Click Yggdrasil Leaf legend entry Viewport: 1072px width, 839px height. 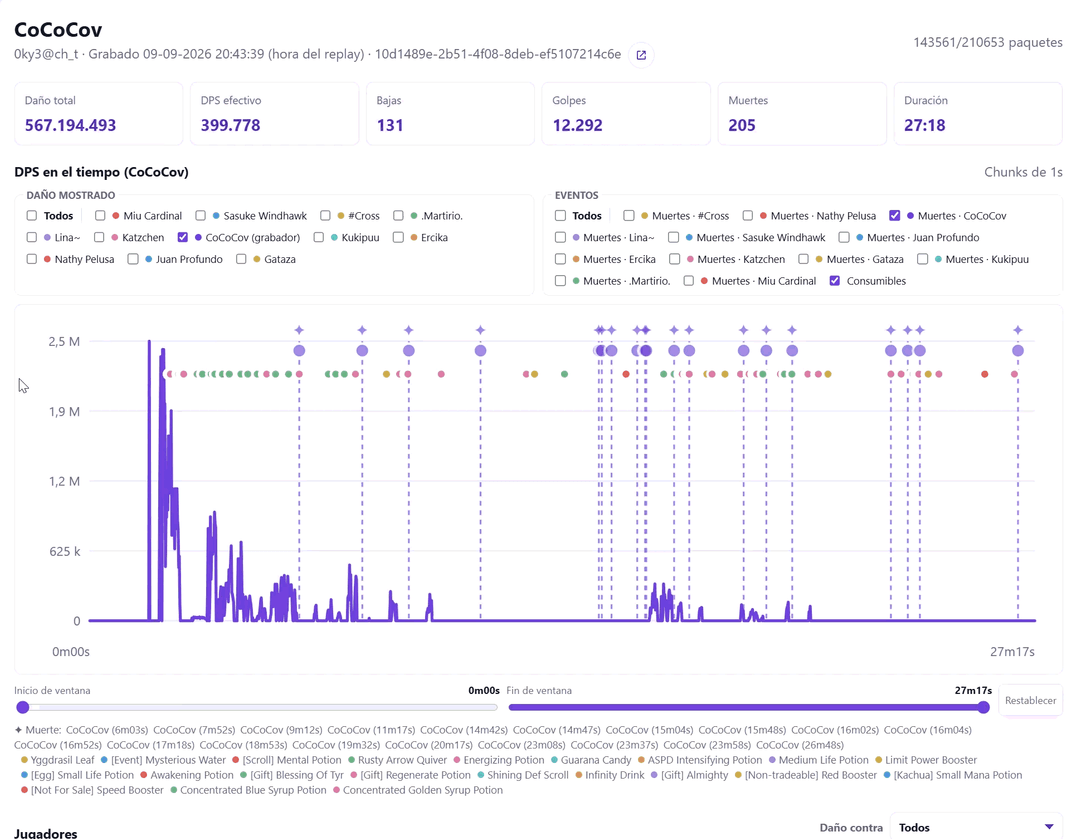(x=57, y=760)
